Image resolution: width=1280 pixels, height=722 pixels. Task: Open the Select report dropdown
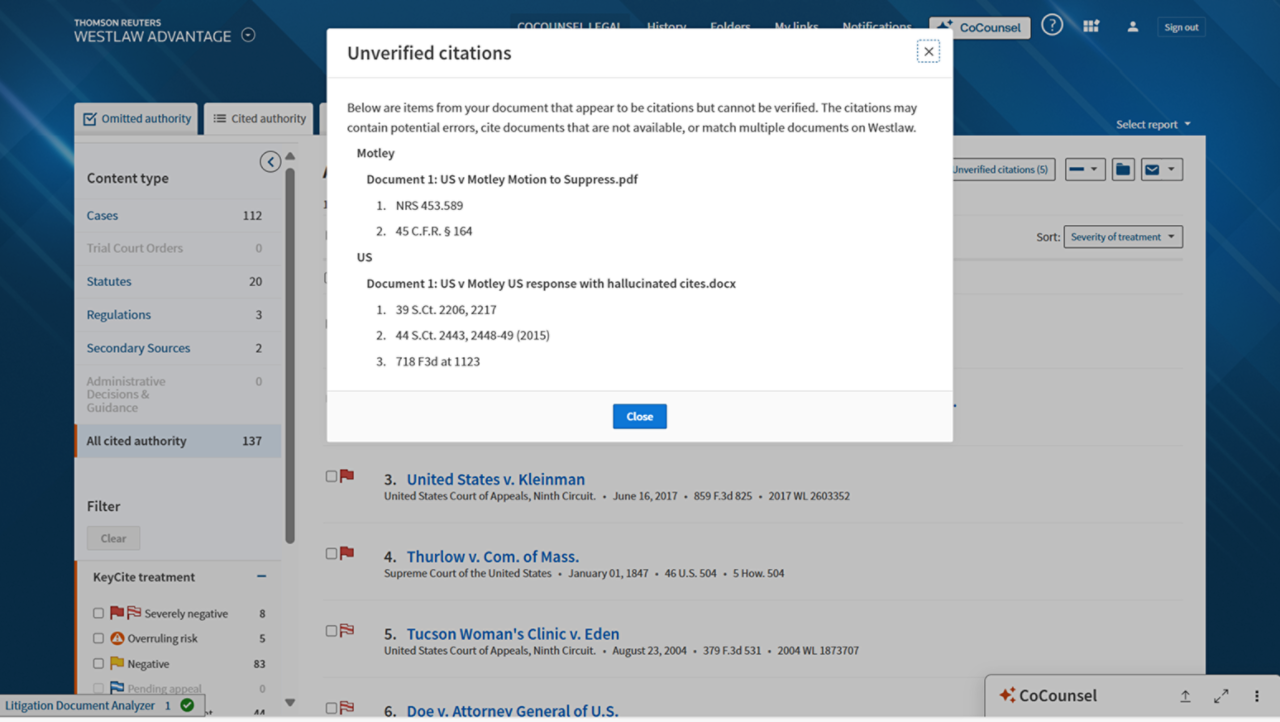tap(1153, 125)
